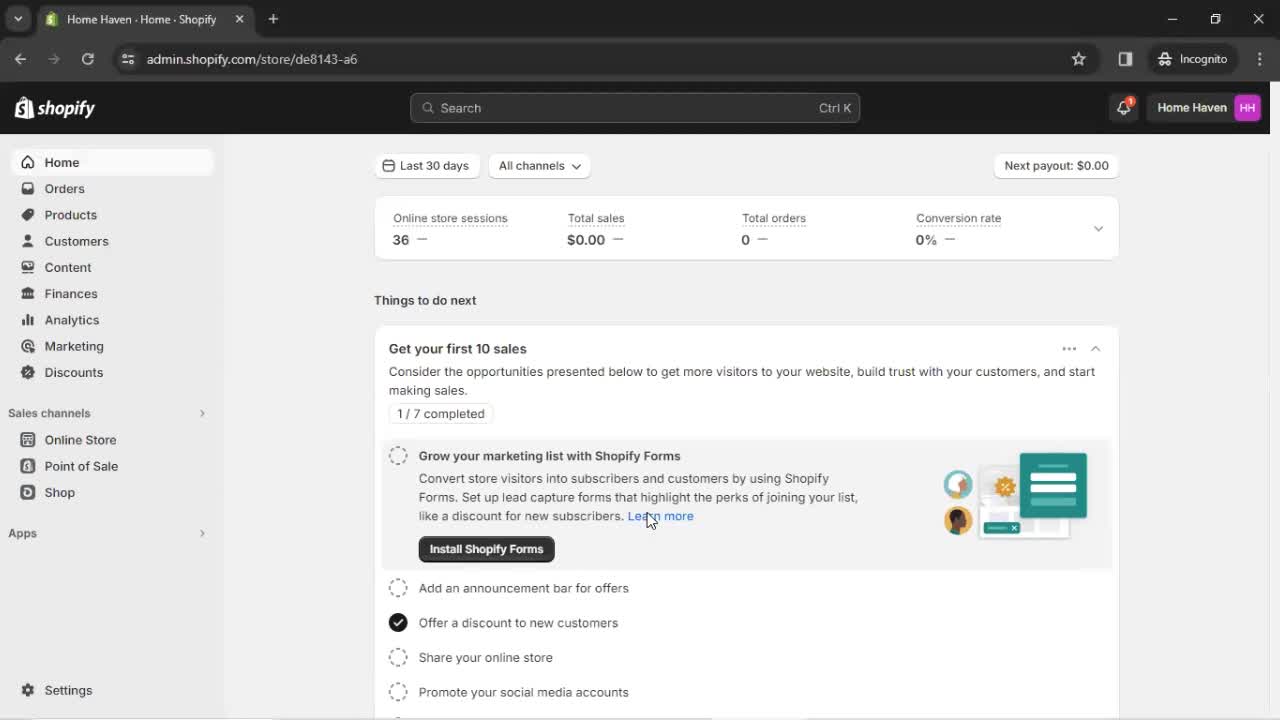Click the Orders inbox icon

tap(28, 188)
